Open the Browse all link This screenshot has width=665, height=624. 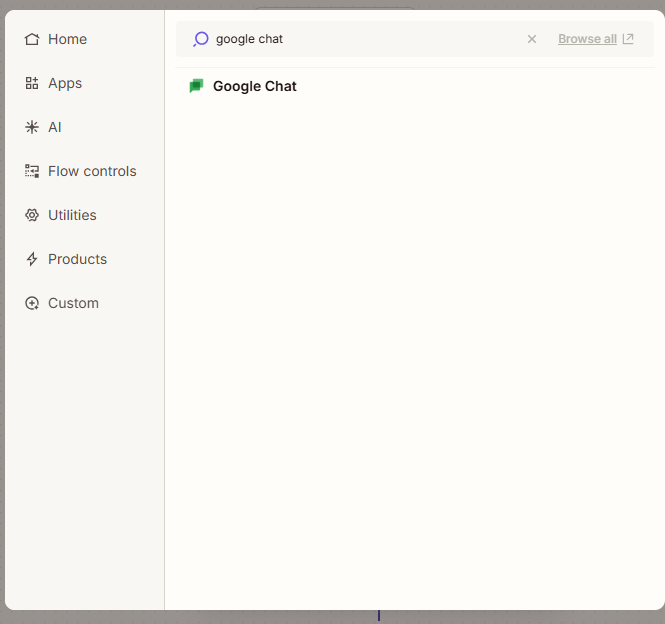pos(587,39)
